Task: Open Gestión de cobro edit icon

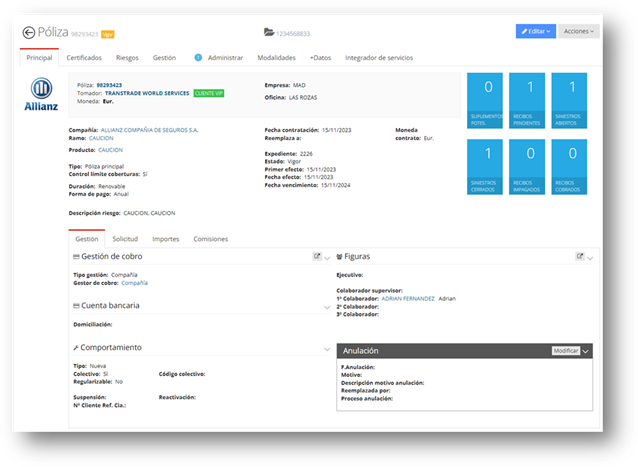Action: click(x=317, y=256)
